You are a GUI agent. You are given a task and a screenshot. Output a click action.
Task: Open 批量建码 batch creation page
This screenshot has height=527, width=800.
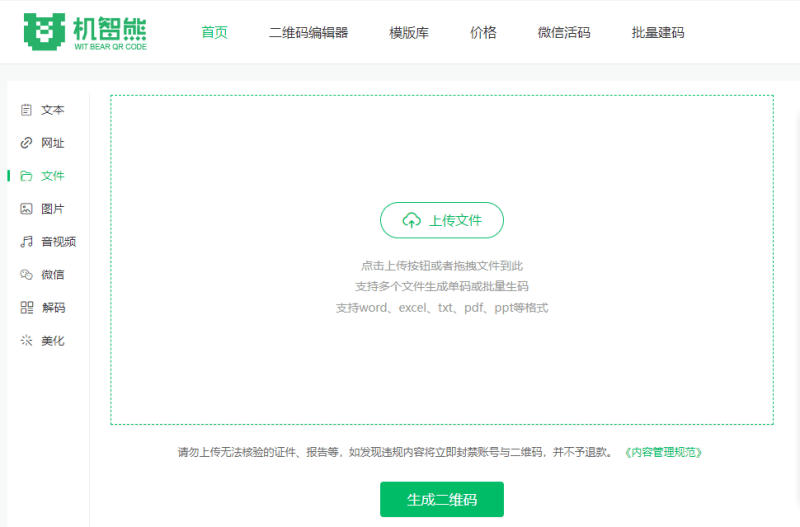click(658, 33)
